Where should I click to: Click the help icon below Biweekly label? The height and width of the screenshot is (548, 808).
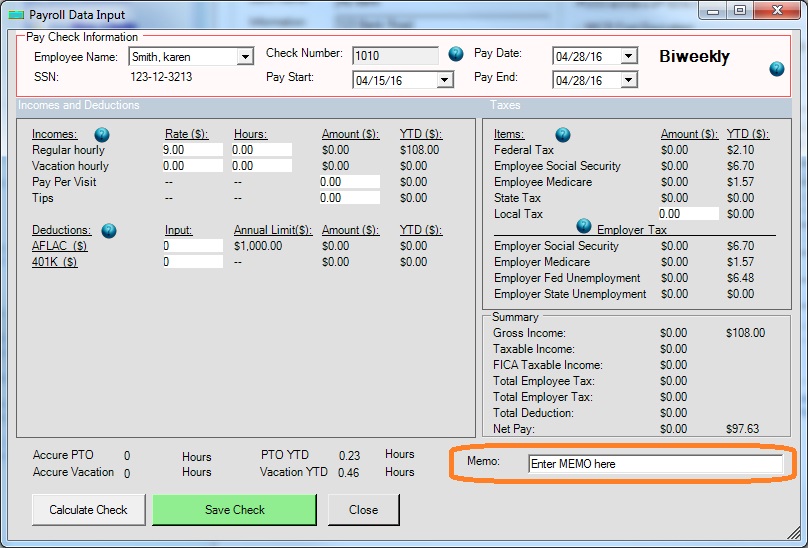pos(777,69)
